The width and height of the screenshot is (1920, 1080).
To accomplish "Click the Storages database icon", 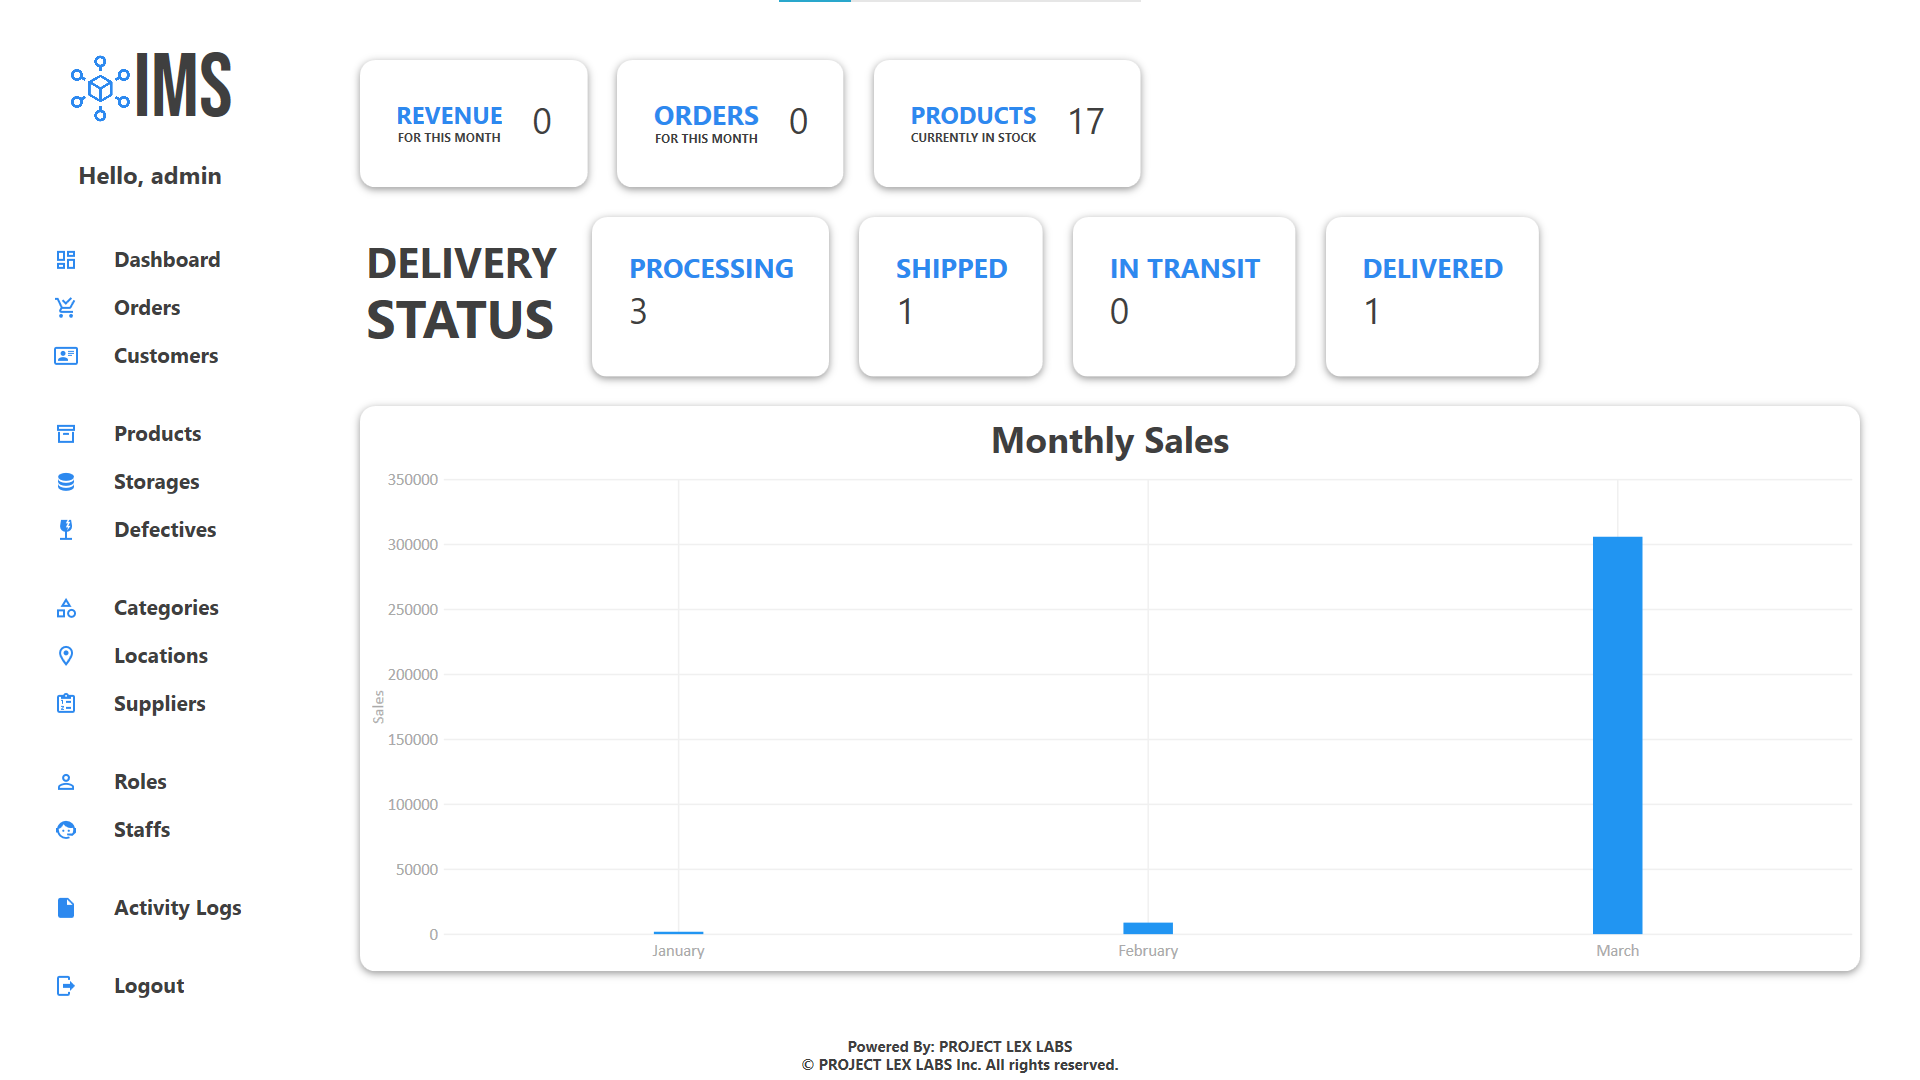I will (x=66, y=481).
